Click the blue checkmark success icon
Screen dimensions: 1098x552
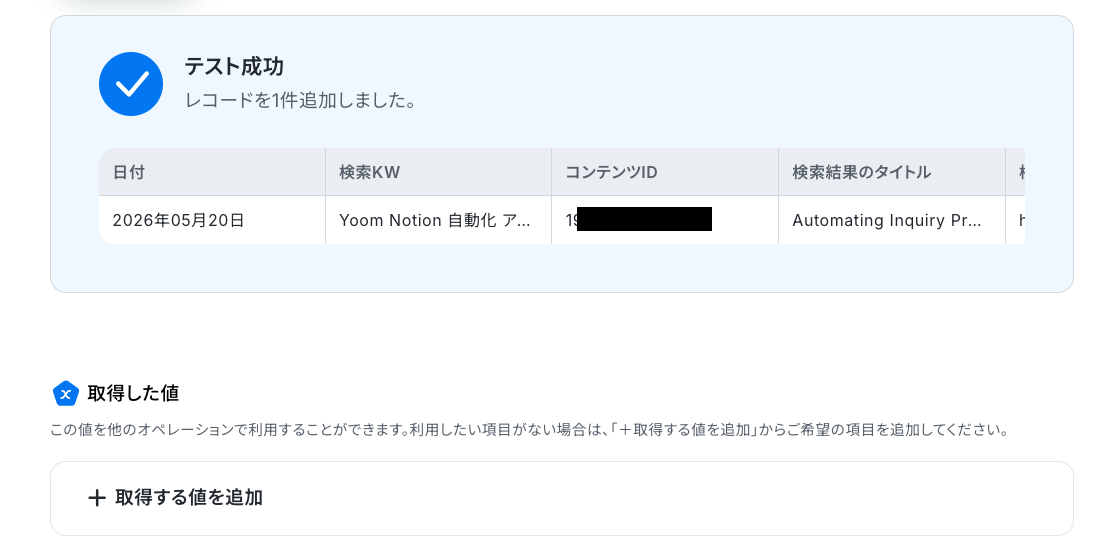pyautogui.click(x=131, y=84)
